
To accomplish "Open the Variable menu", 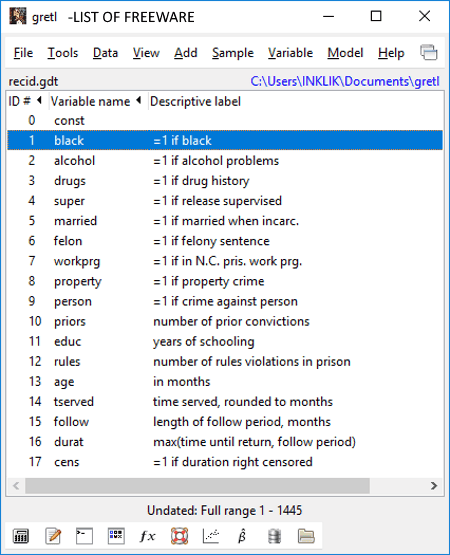I will click(x=290, y=53).
